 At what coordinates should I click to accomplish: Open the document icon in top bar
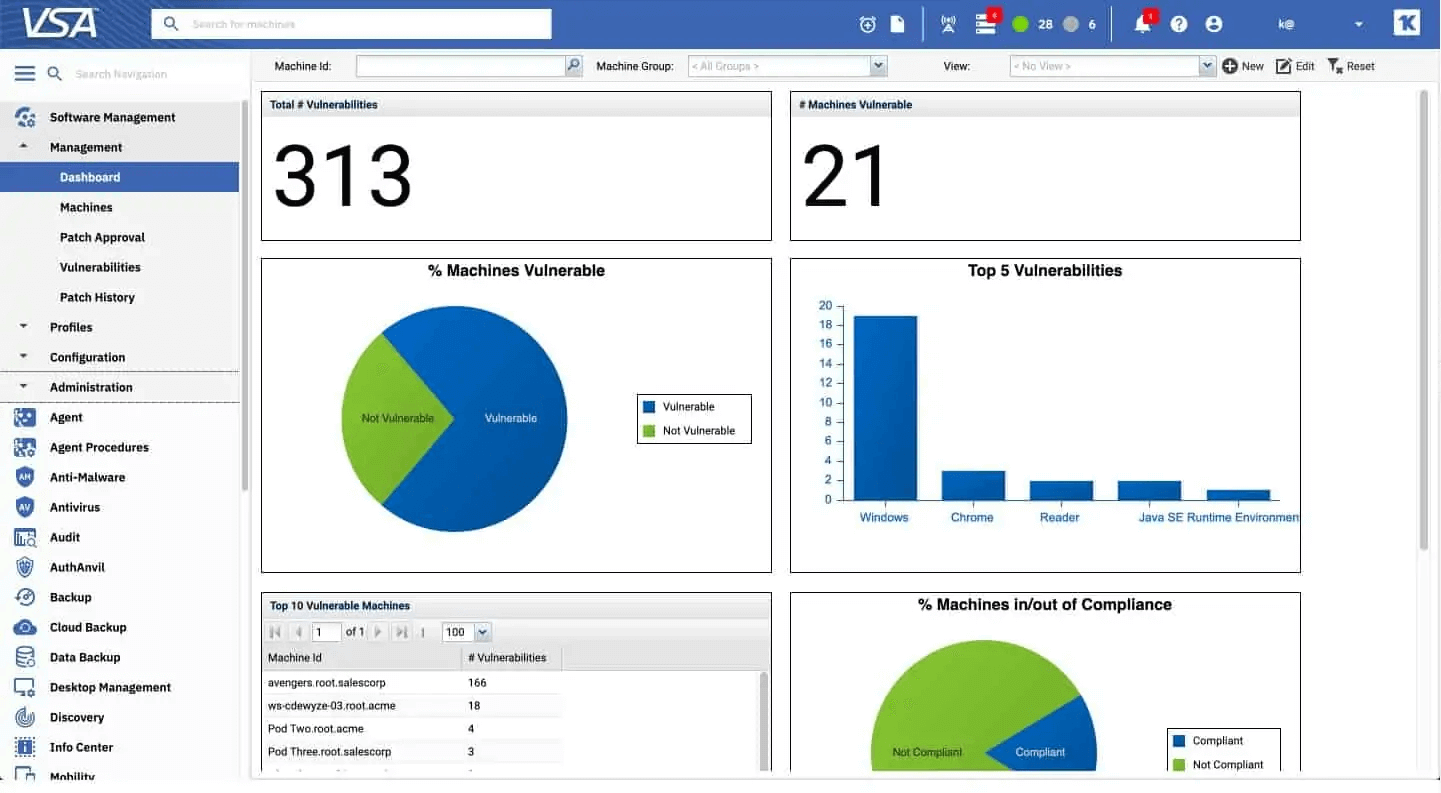coord(898,25)
